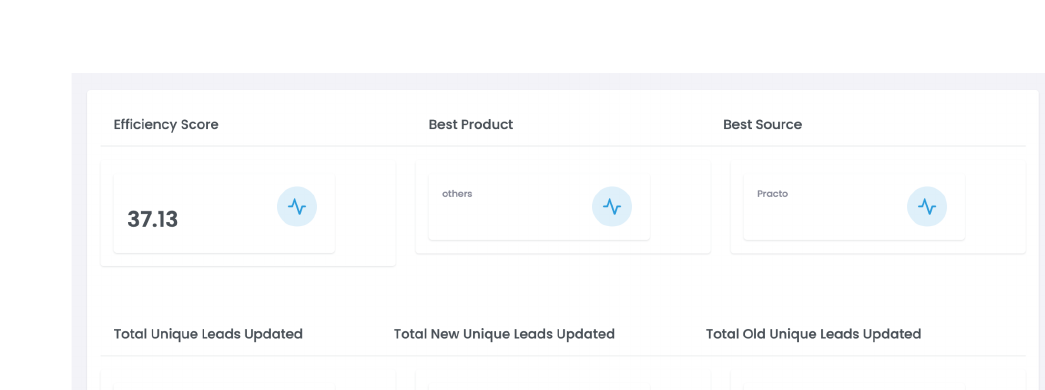
Task: Click the Efficiency Score heading
Action: pos(166,125)
